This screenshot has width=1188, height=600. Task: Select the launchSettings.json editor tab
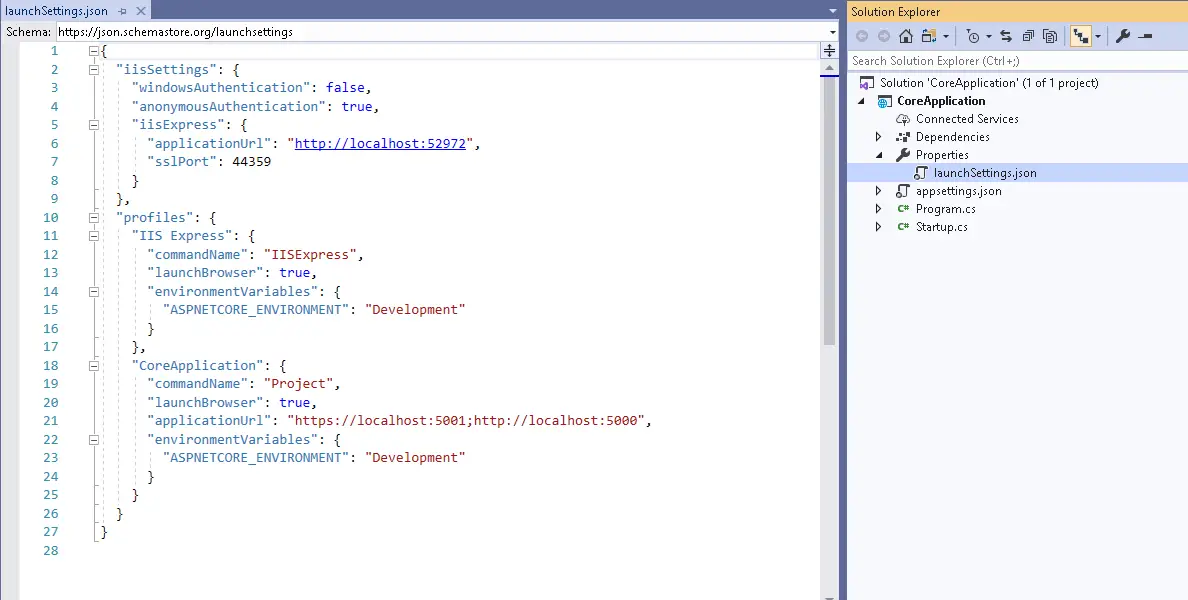[x=56, y=11]
